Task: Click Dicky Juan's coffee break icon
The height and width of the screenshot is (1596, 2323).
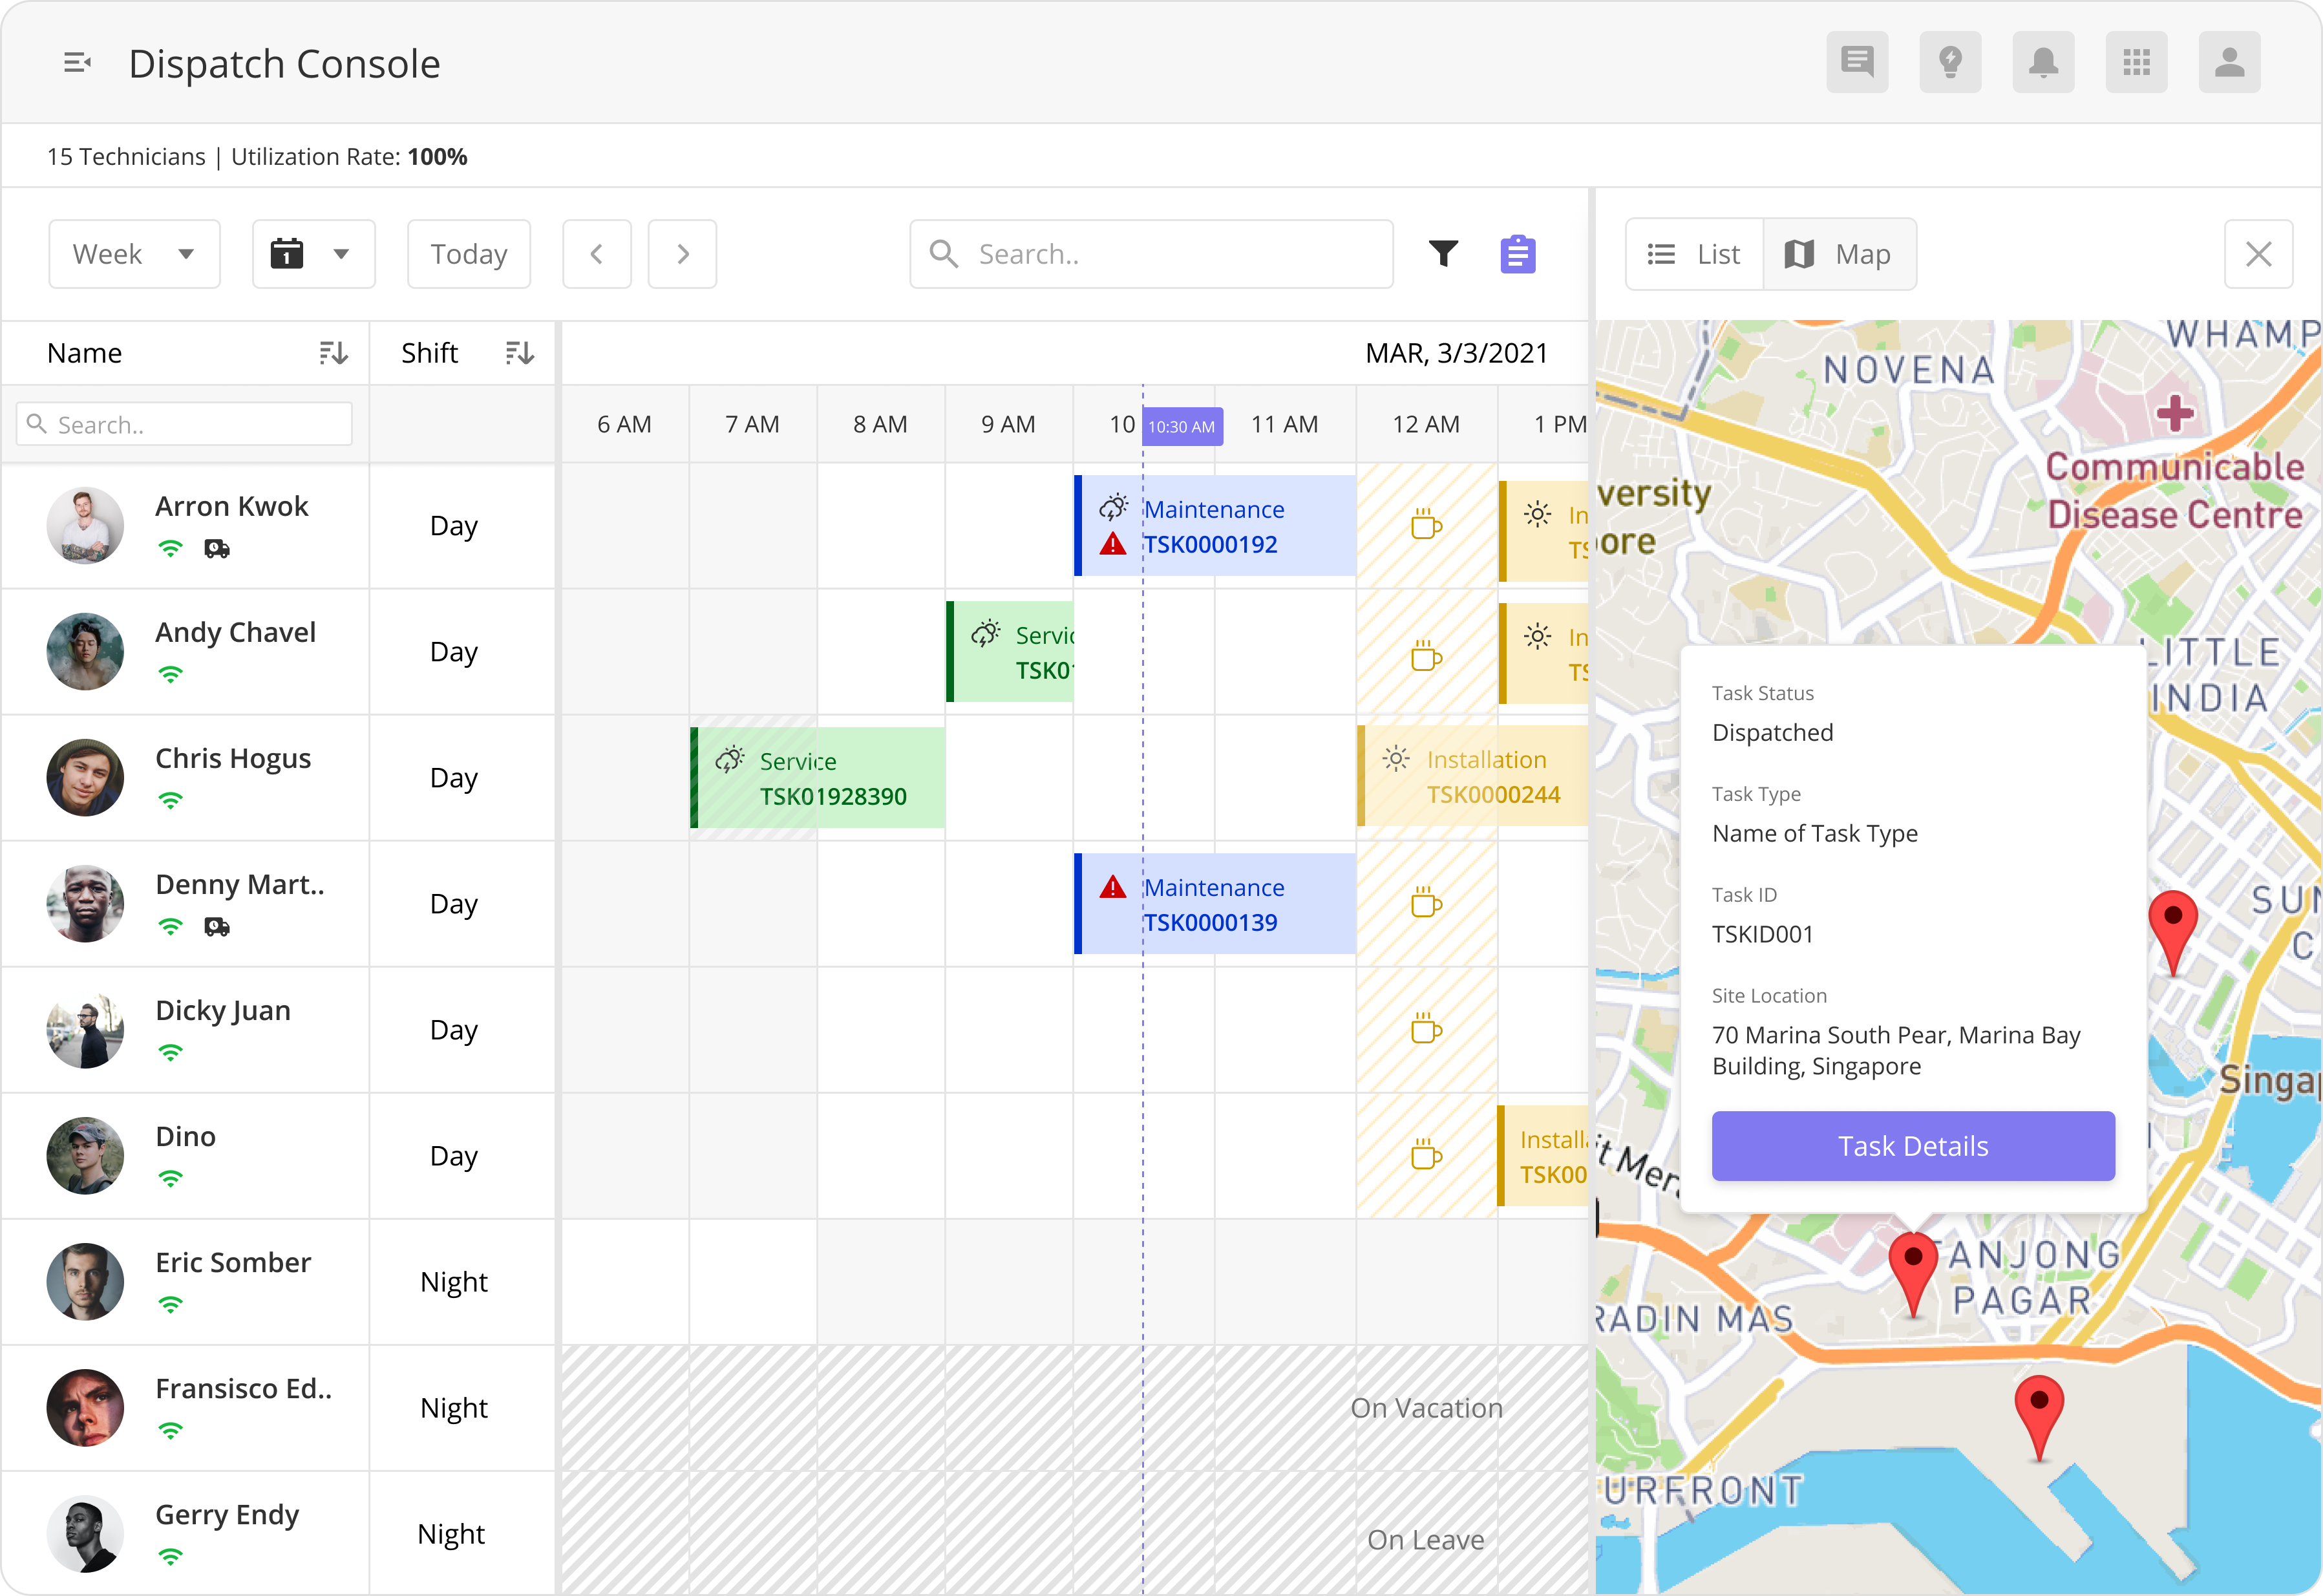Action: (x=1426, y=1028)
